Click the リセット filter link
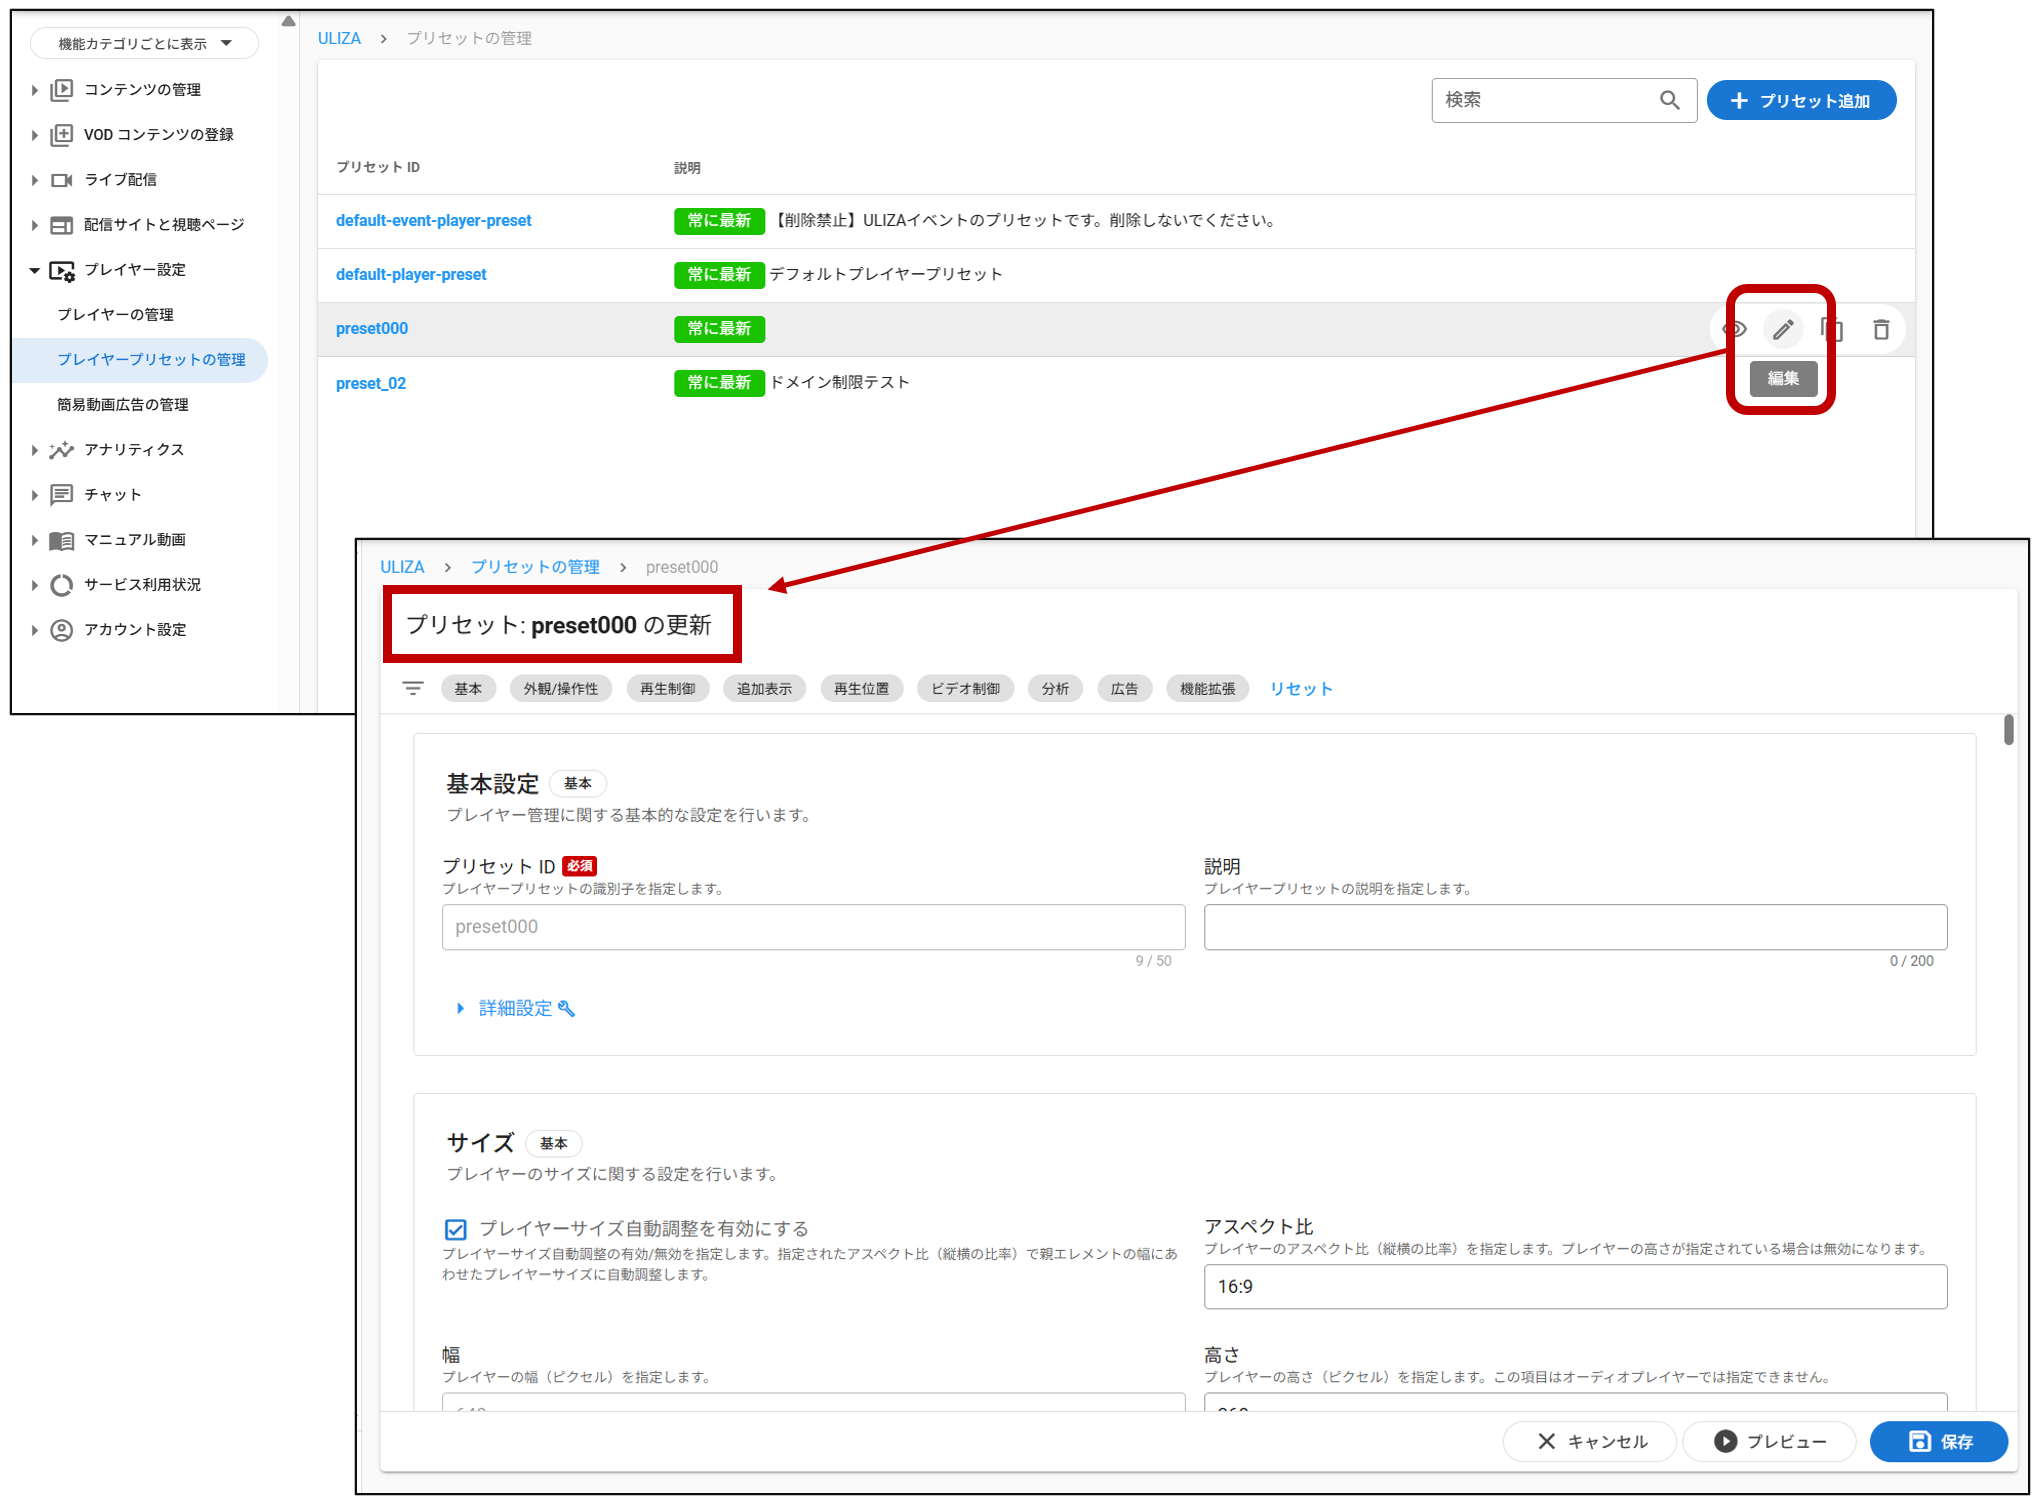The image size is (2038, 1503). (x=1301, y=688)
